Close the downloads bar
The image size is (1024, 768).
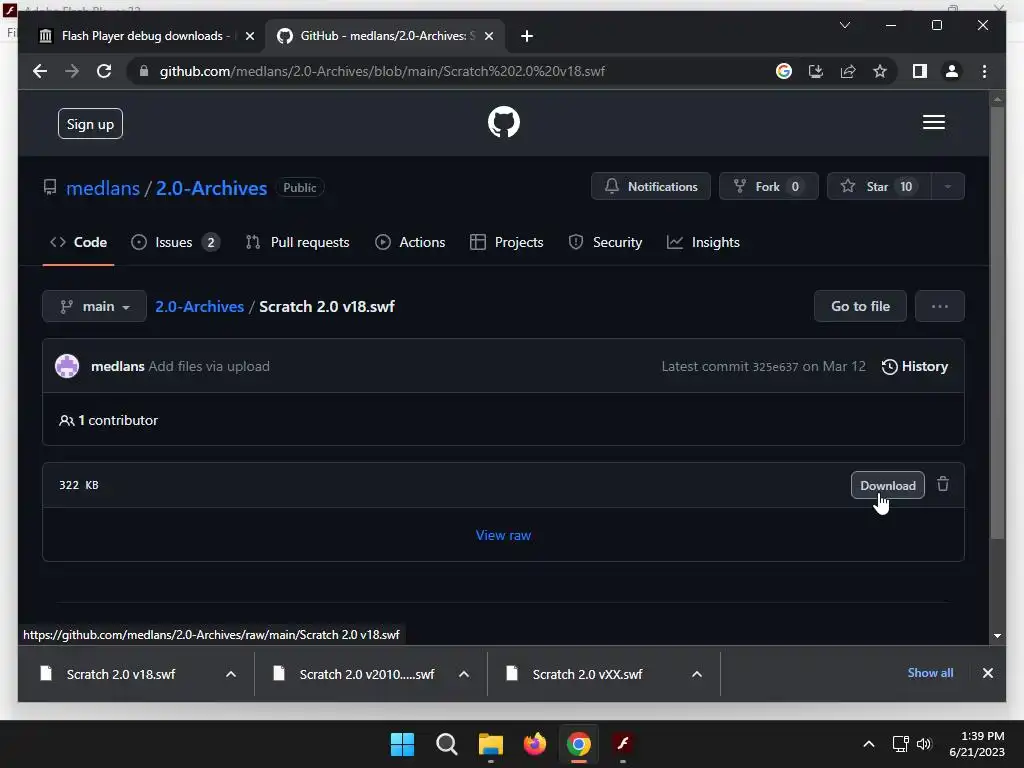(987, 673)
